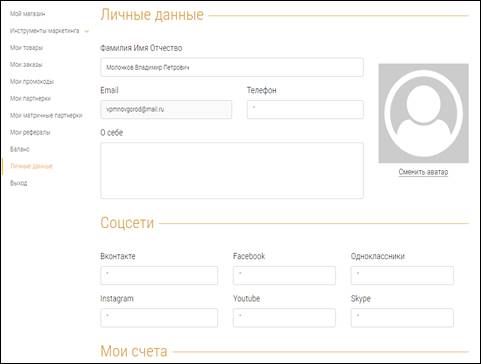Open Мои матричные партнерки
Image resolution: width=481 pixels, height=364 pixels.
click(x=46, y=116)
